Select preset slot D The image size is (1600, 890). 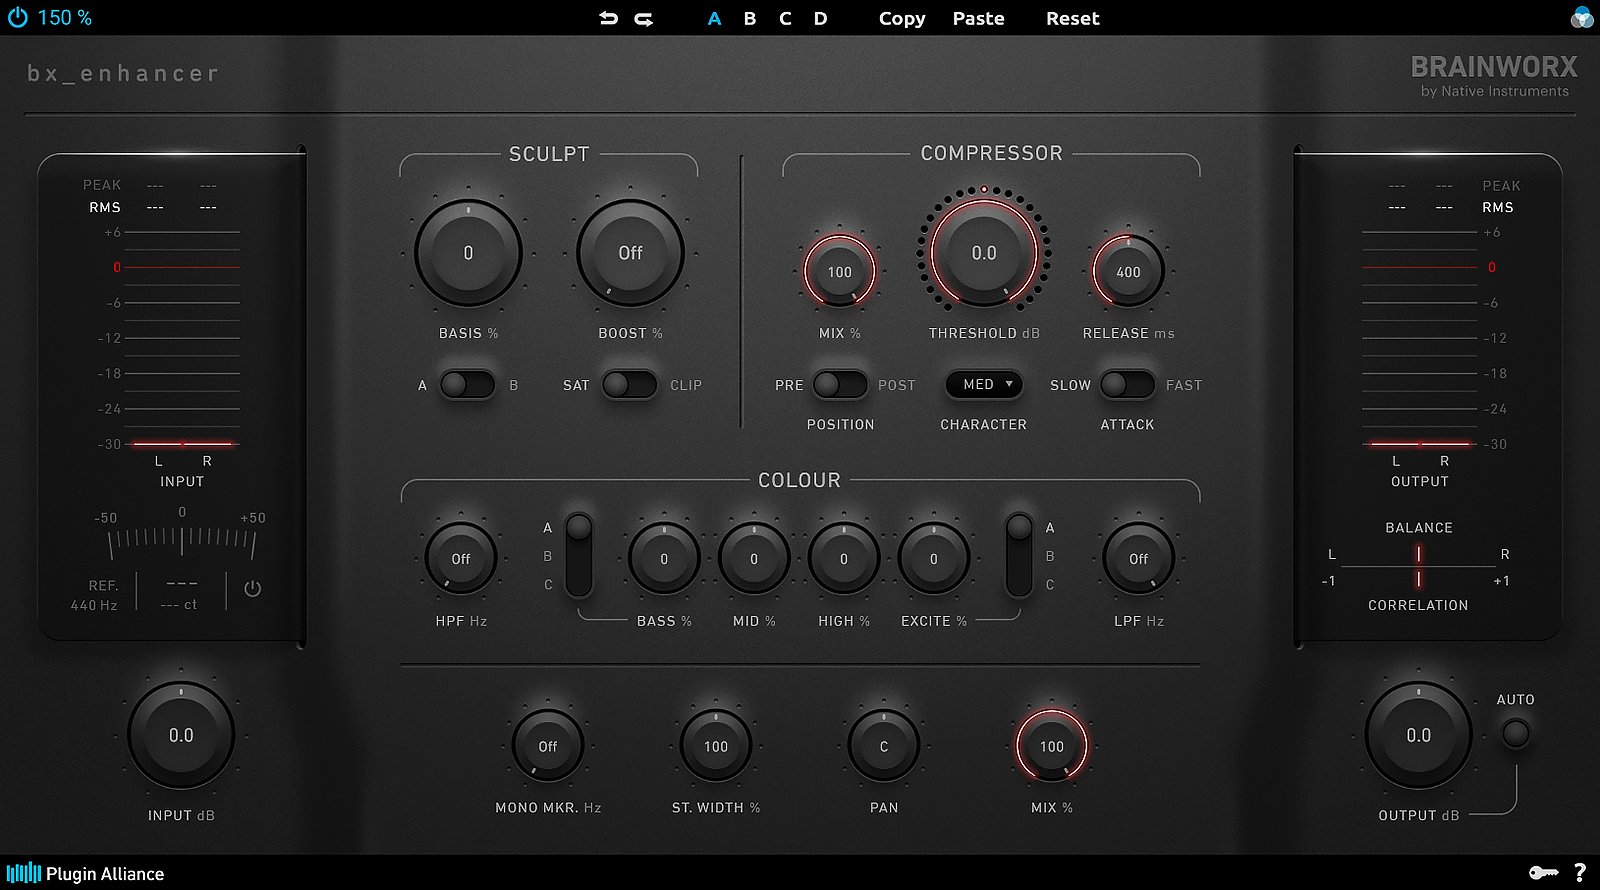(820, 18)
